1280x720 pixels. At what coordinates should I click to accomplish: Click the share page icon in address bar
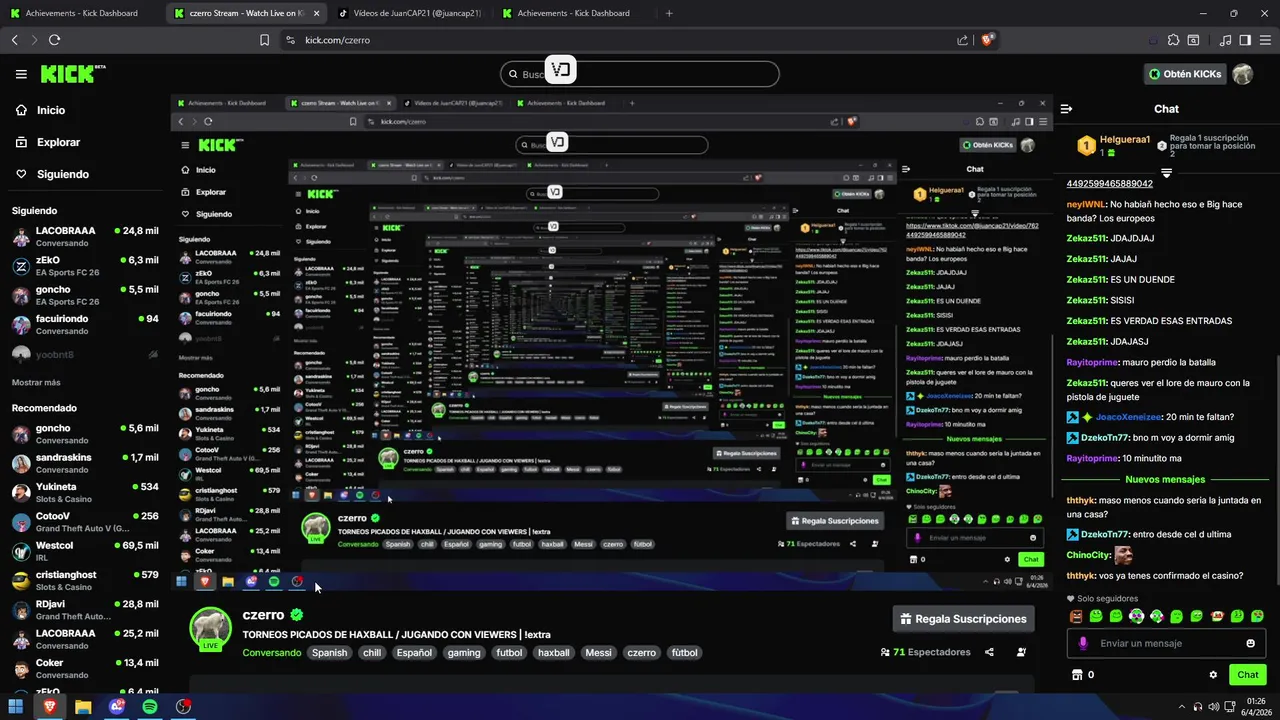(962, 40)
